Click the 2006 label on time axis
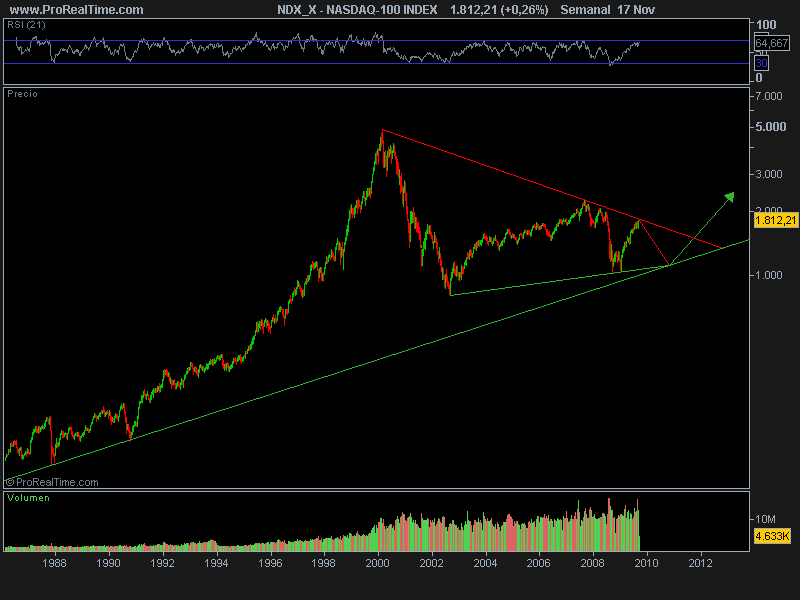The image size is (800, 600). (x=539, y=563)
